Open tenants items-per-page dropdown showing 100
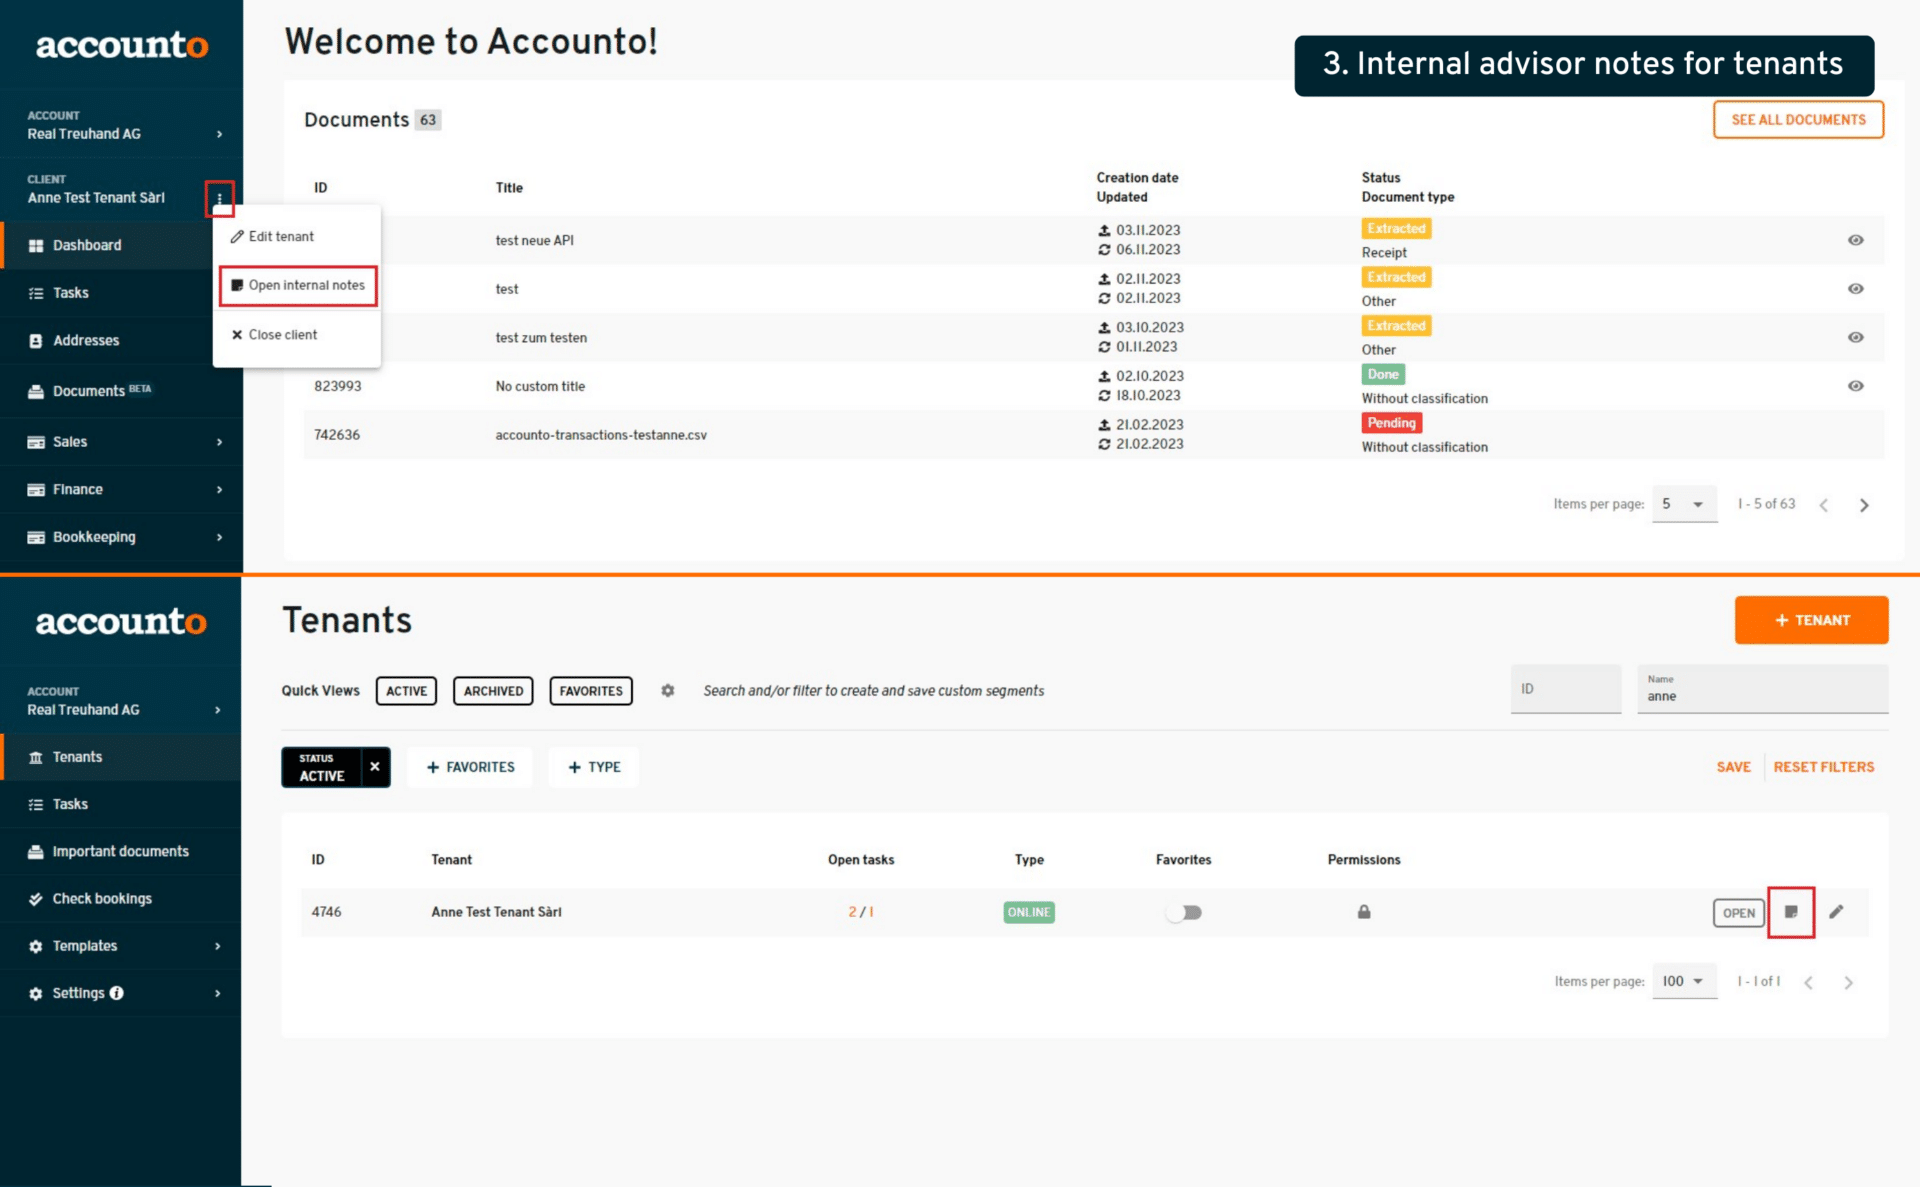1920x1187 pixels. click(1684, 981)
